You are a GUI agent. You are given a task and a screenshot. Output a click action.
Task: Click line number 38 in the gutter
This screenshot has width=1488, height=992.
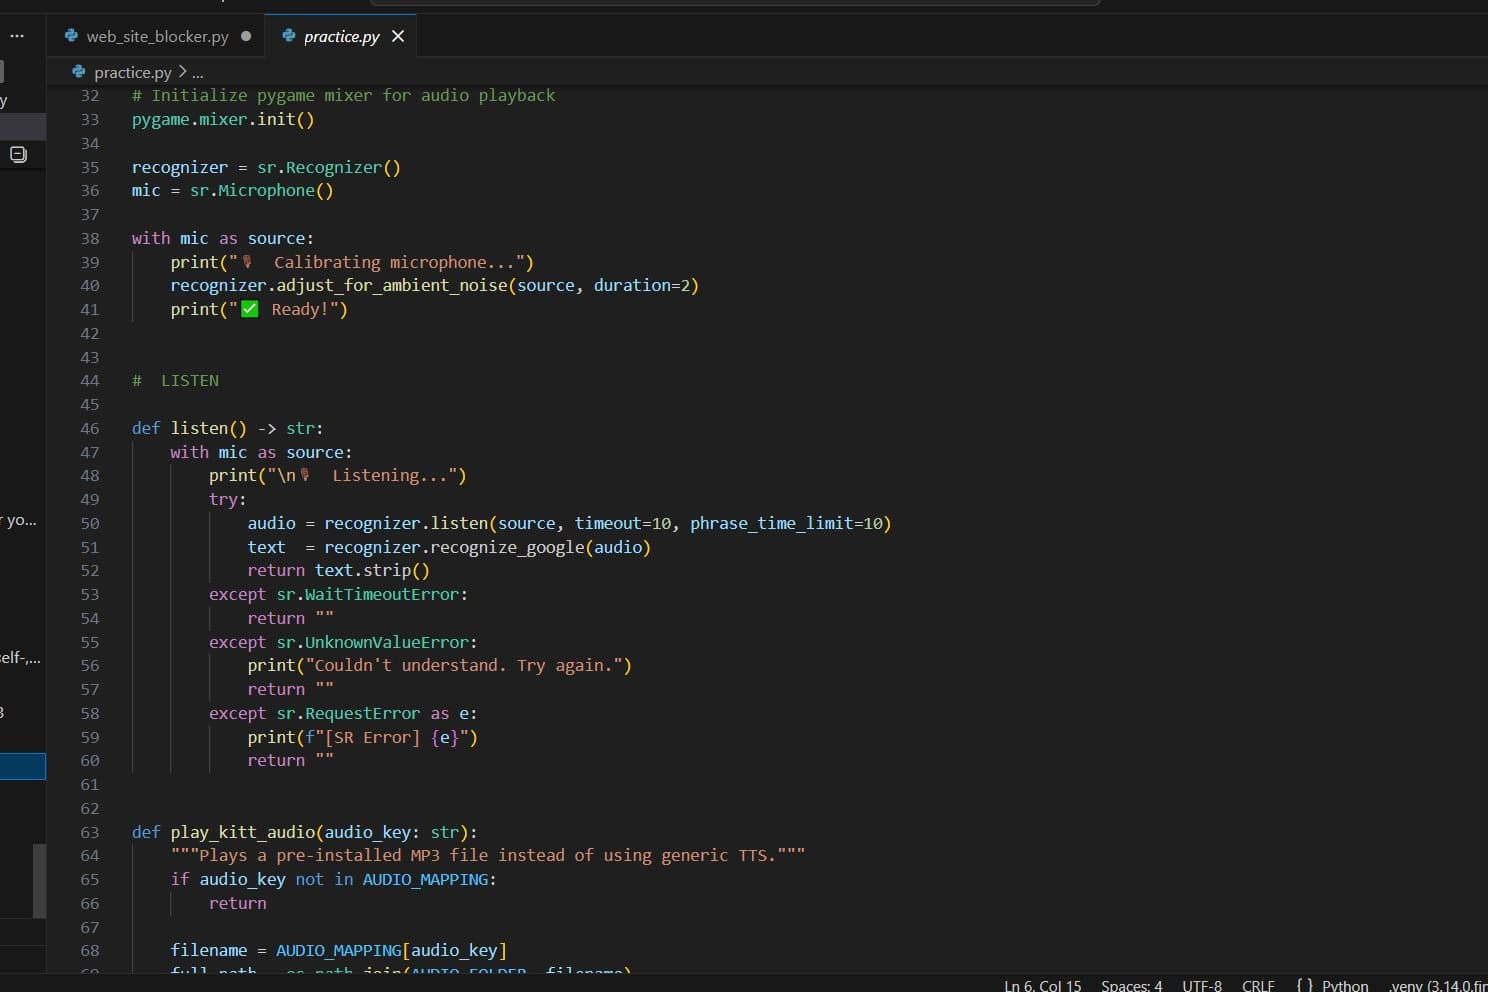[90, 238]
